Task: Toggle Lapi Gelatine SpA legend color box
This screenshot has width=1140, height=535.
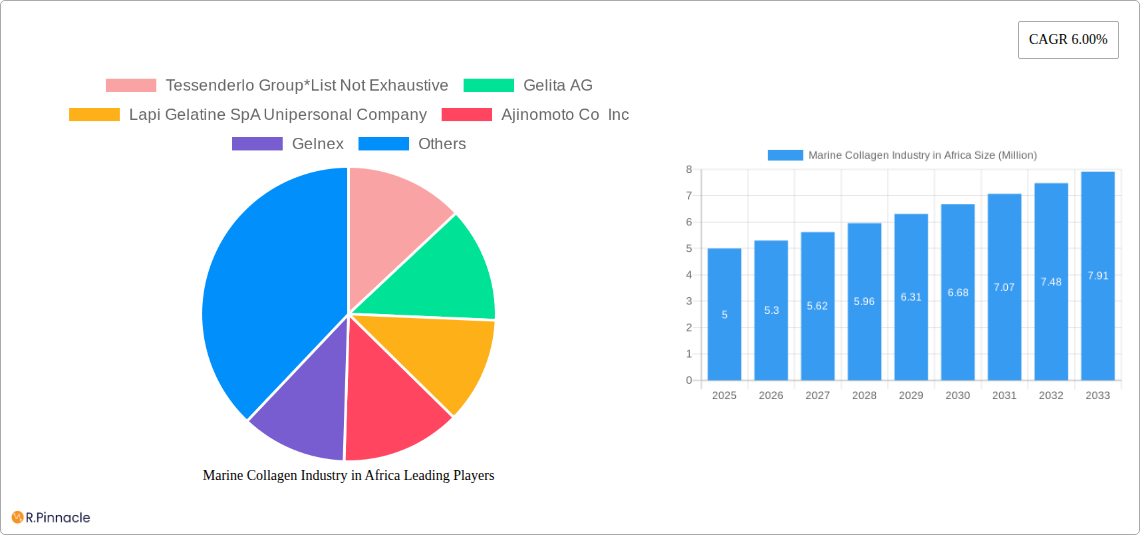Action: click(x=95, y=115)
